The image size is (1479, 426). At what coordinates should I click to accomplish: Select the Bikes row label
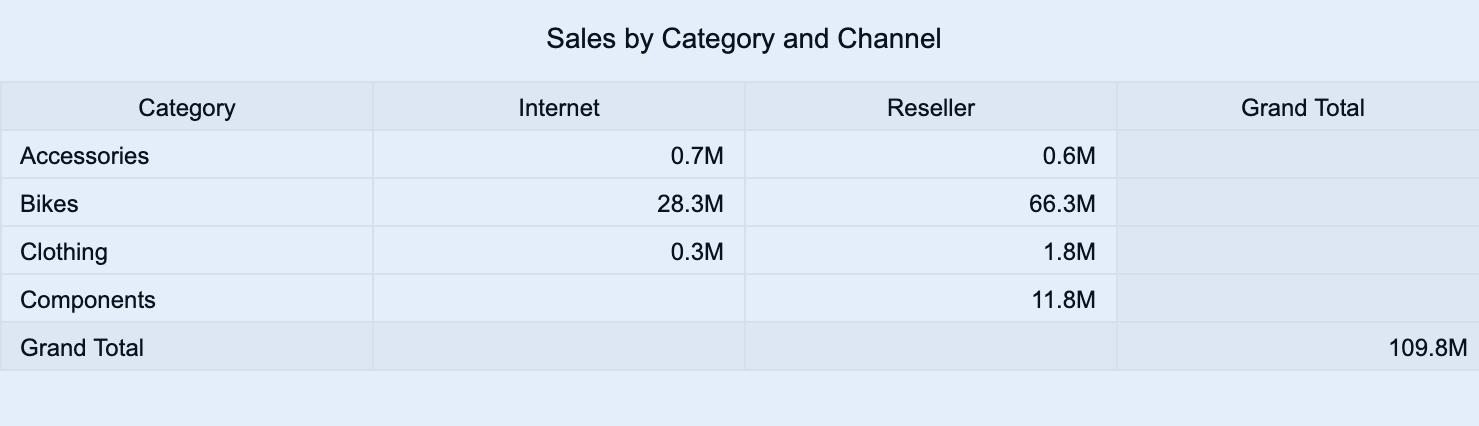pos(49,204)
